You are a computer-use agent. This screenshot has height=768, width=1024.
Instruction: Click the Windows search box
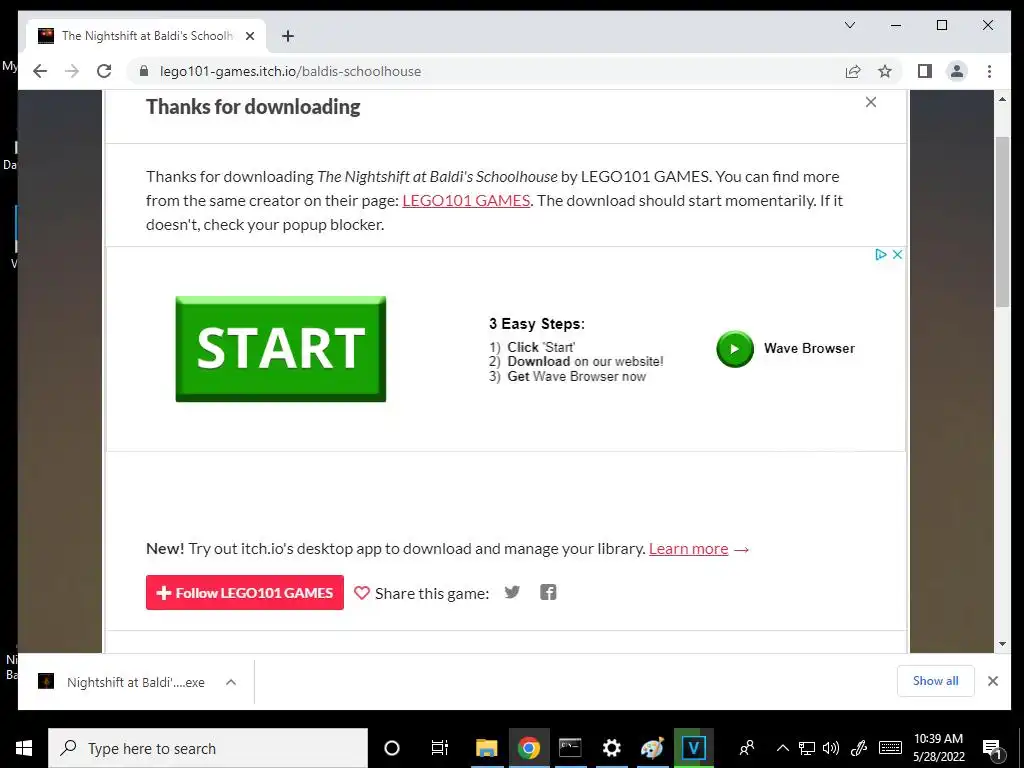[208, 748]
